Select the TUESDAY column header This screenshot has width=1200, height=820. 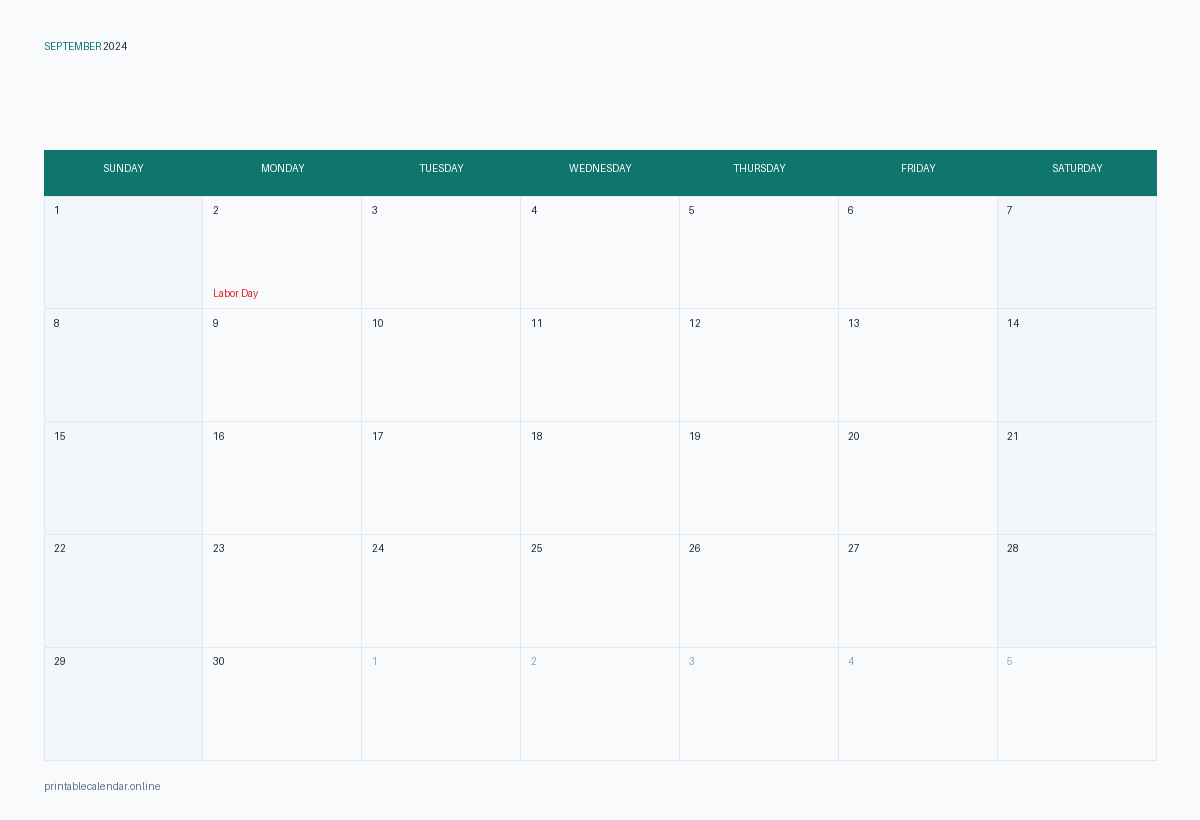click(441, 168)
